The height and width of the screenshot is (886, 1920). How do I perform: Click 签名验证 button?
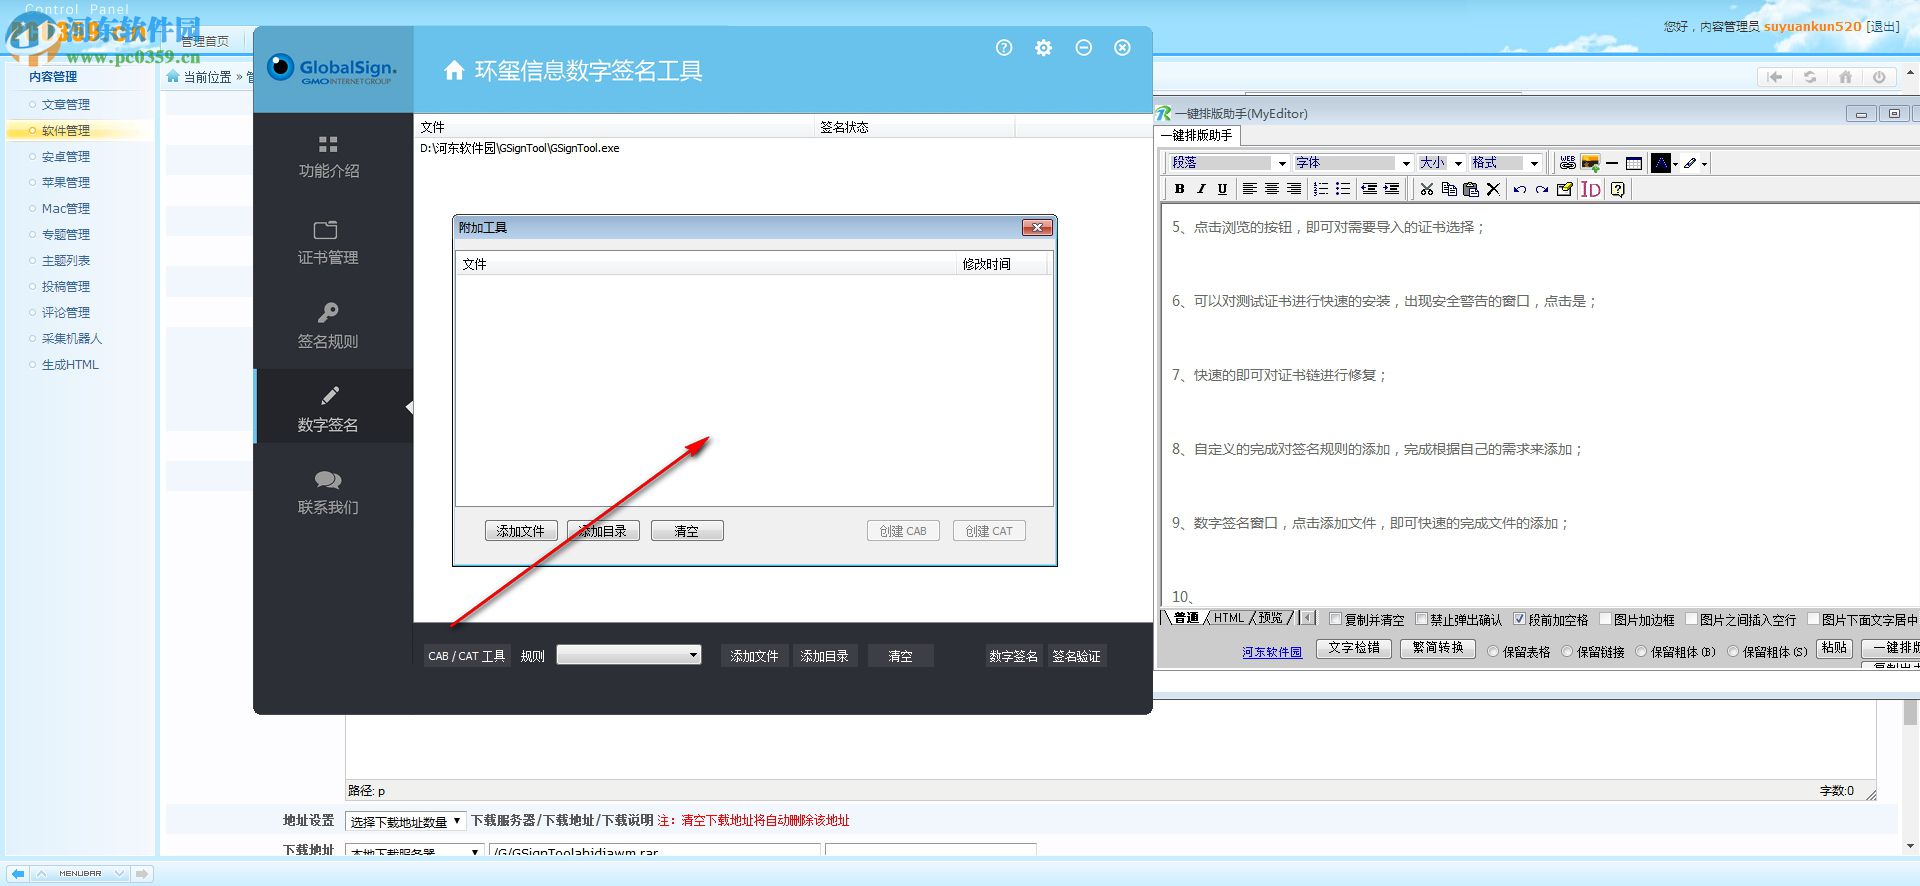pos(1076,656)
